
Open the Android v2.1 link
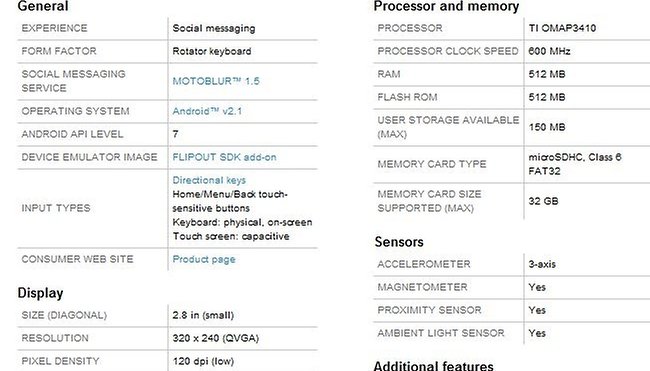point(207,111)
